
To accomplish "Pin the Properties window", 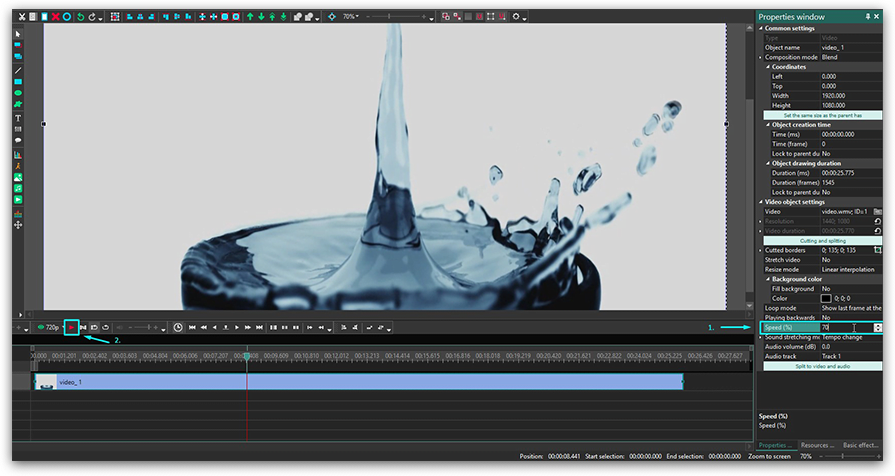I will click(868, 17).
